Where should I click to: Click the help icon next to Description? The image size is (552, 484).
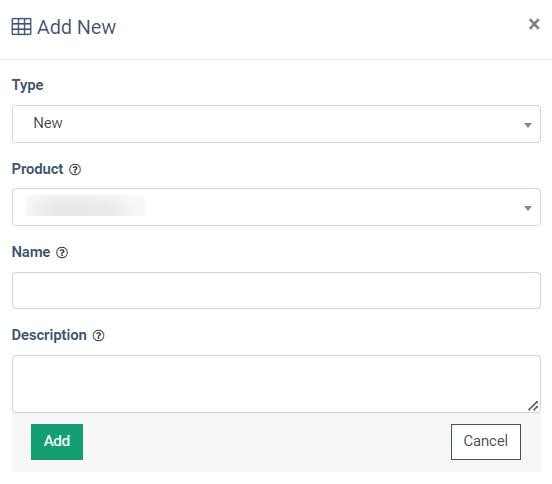pyautogui.click(x=99, y=335)
